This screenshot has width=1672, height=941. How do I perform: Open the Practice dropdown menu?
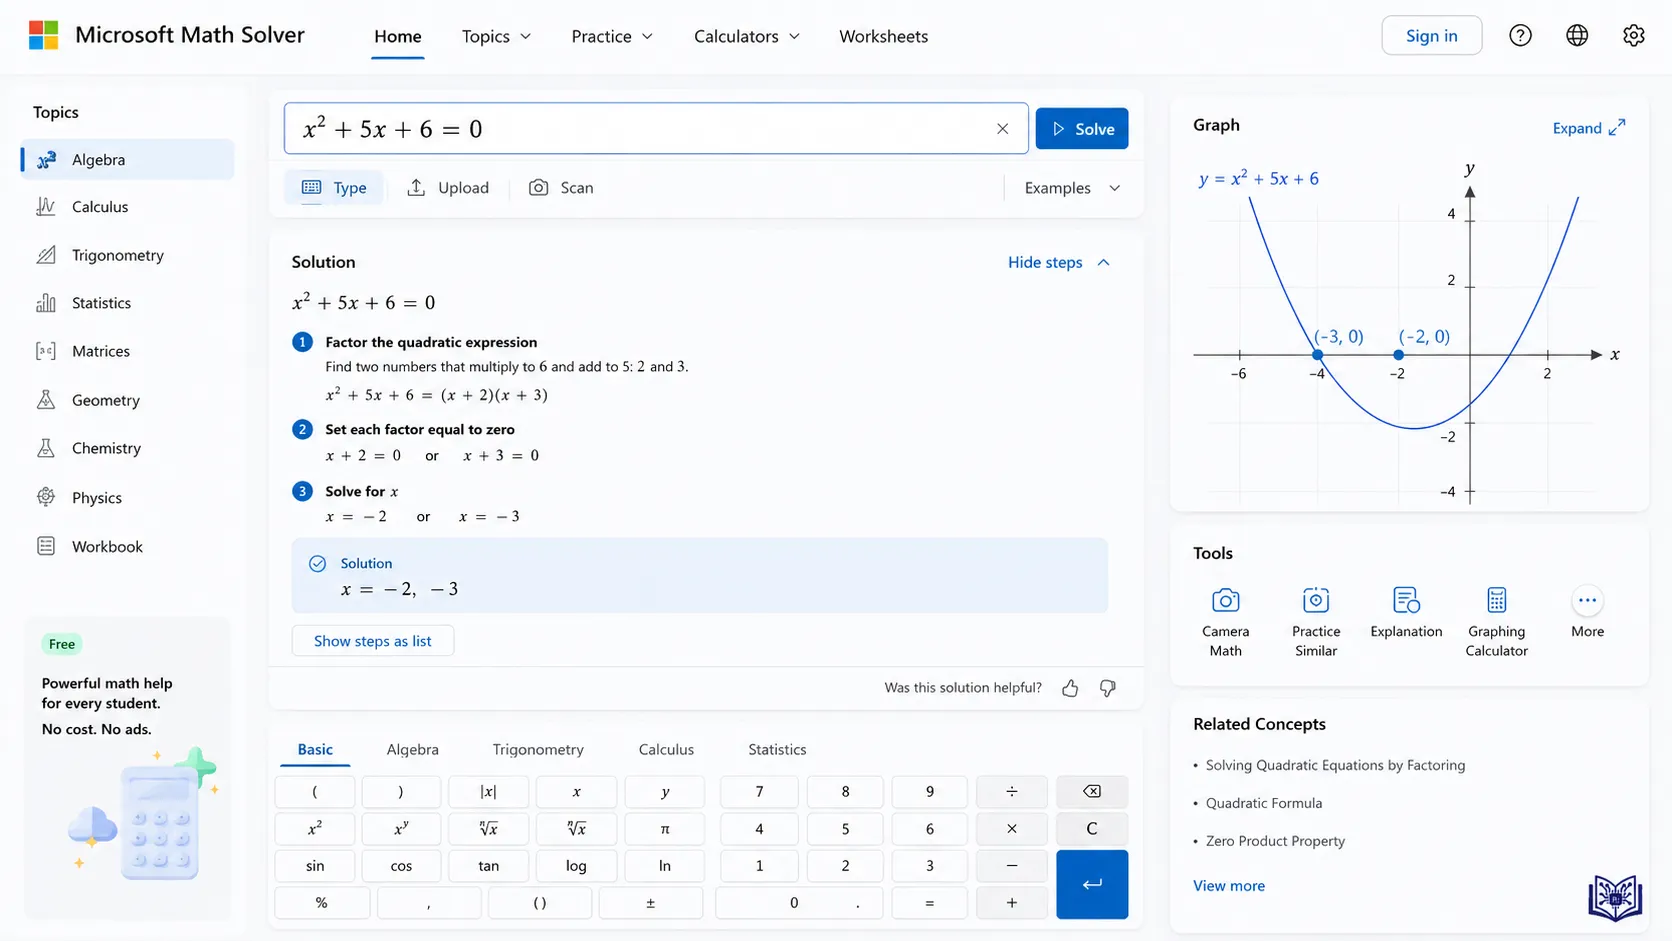click(612, 36)
